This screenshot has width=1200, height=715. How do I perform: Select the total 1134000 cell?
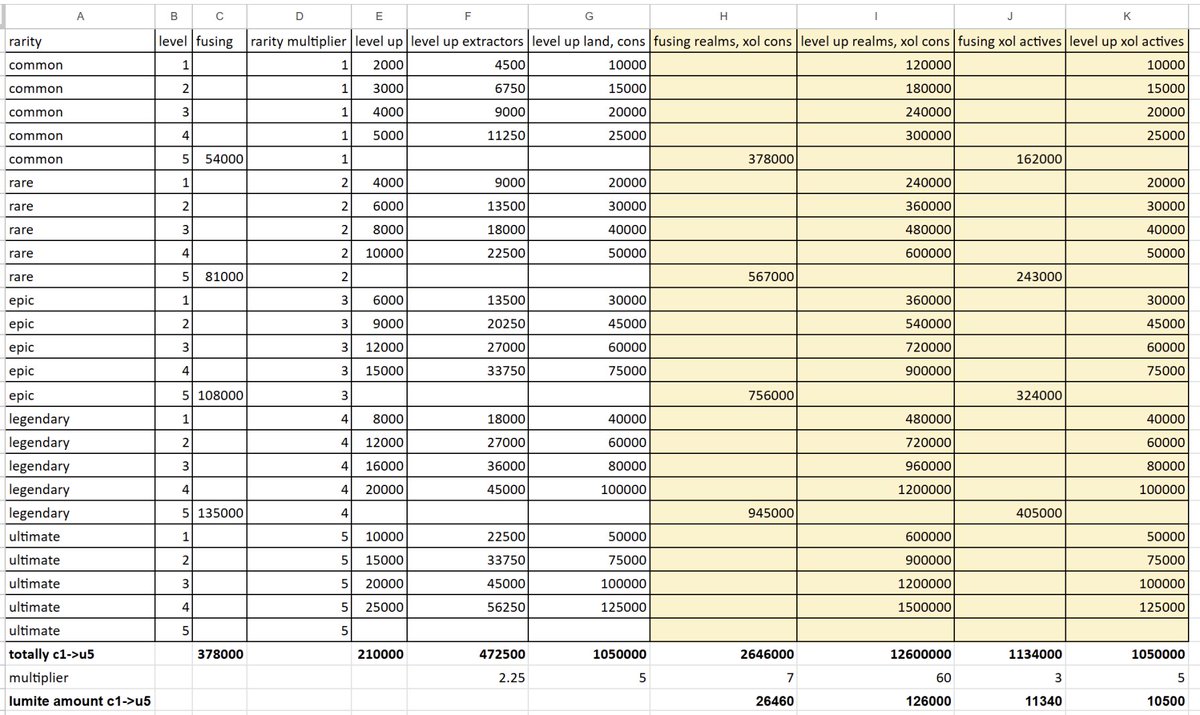(x=1011, y=654)
